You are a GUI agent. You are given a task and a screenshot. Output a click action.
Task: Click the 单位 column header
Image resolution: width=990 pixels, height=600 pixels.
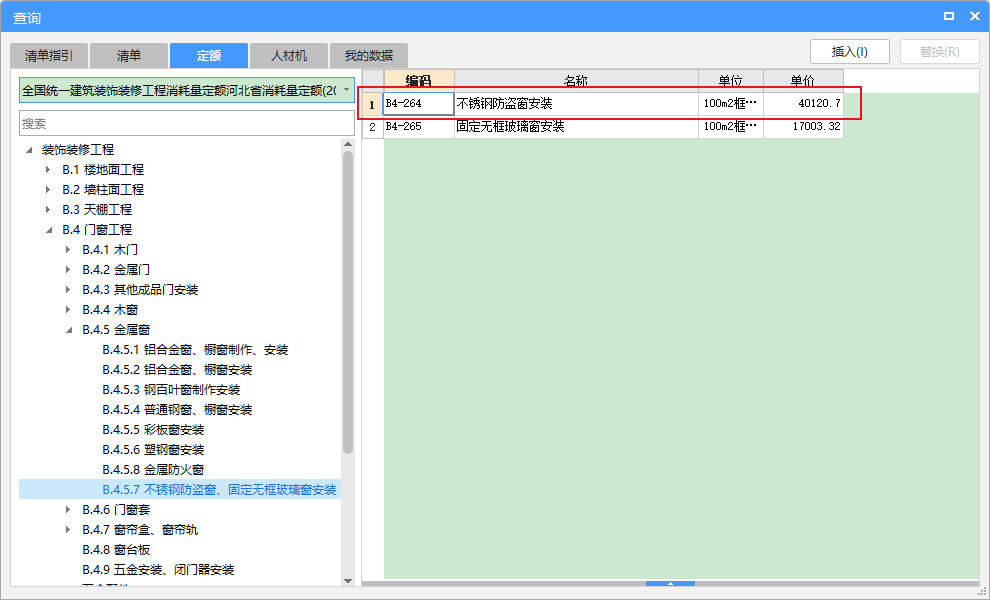[x=731, y=80]
